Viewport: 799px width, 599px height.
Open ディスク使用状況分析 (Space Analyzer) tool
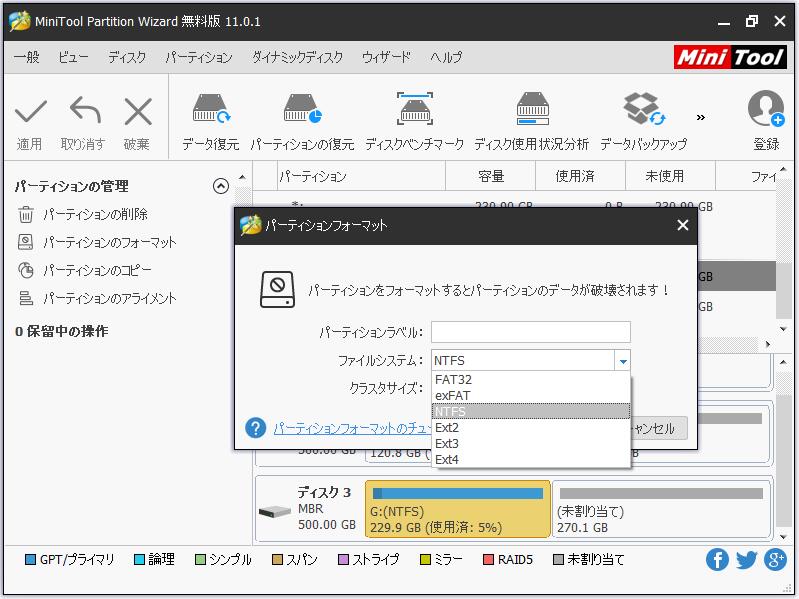point(531,110)
